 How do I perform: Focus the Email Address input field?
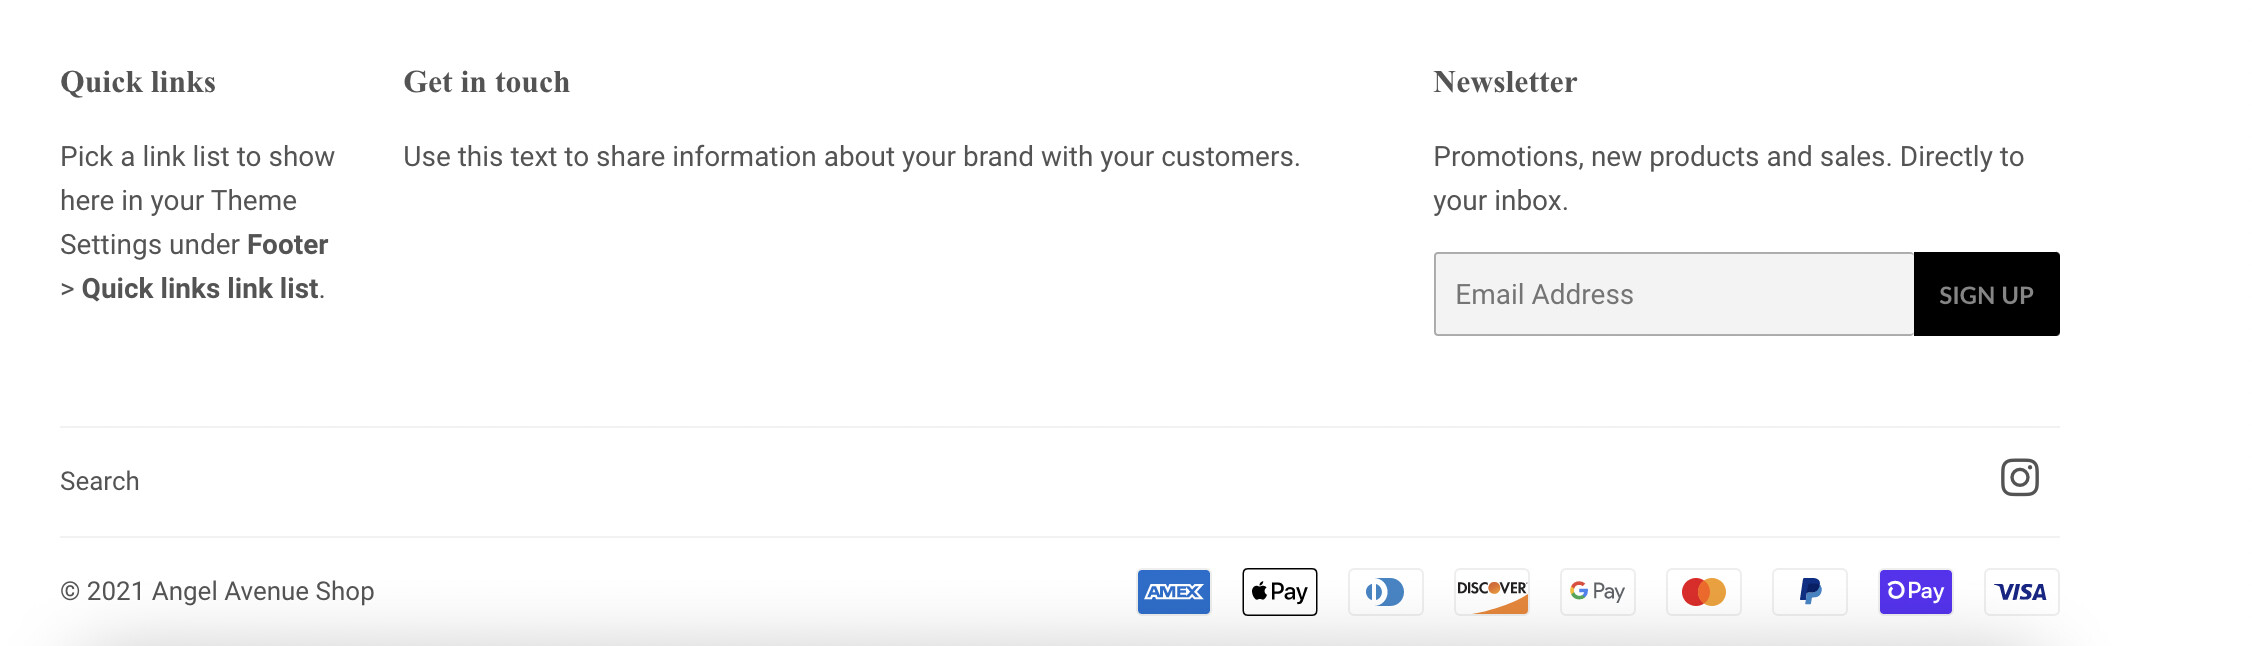pyautogui.click(x=1674, y=294)
